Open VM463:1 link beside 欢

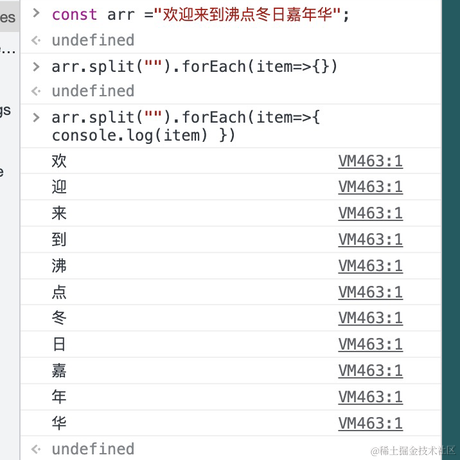[370, 161]
